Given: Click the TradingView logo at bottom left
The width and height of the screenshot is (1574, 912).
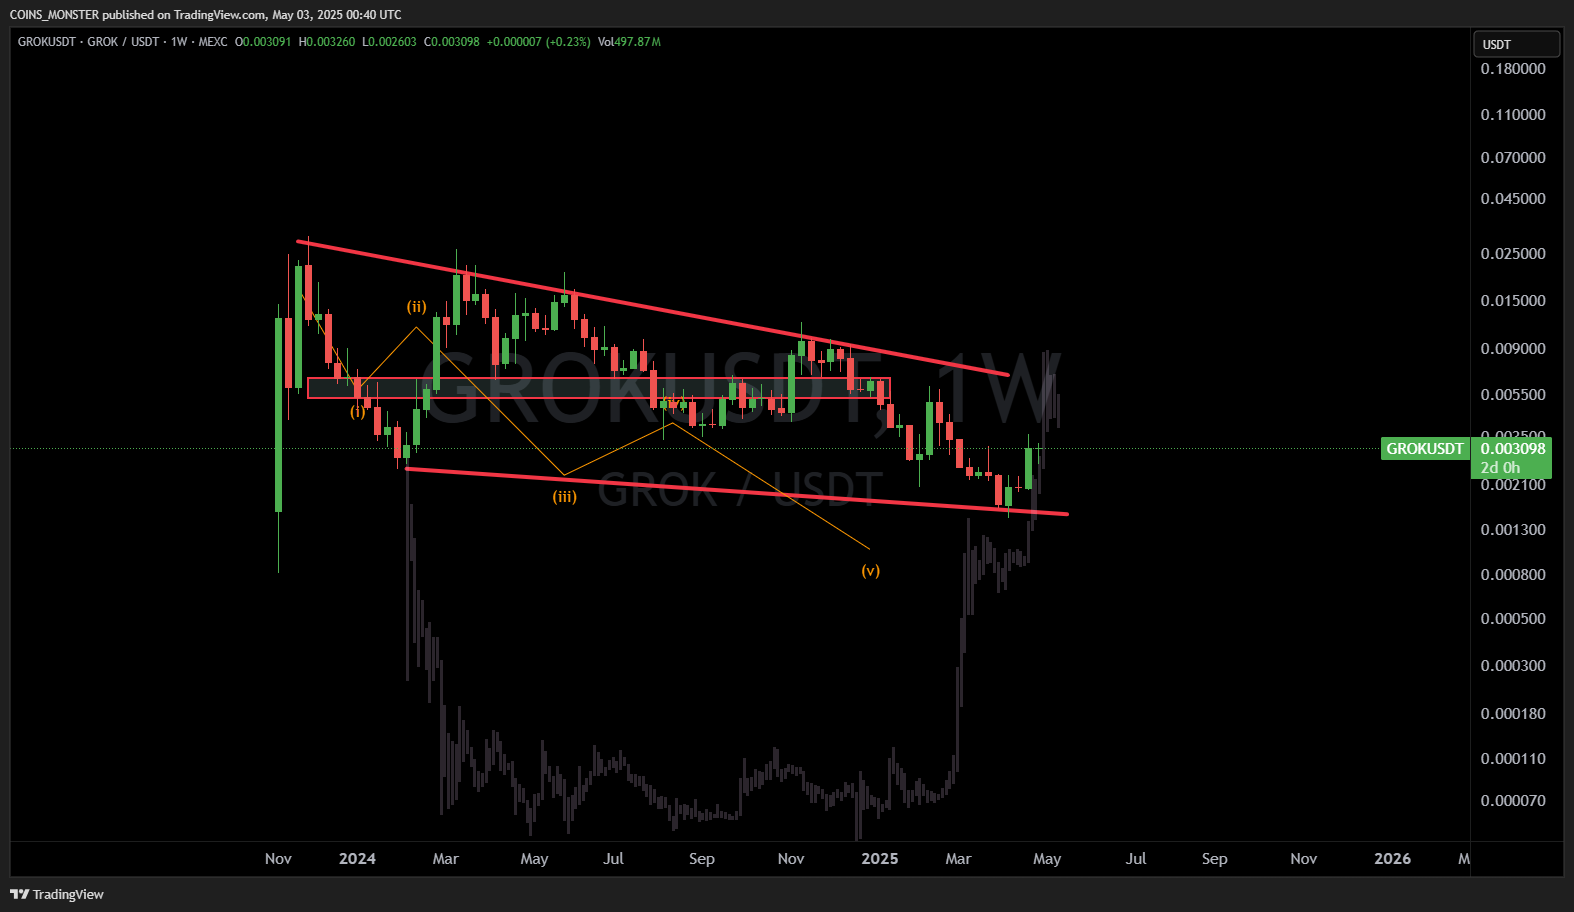Looking at the screenshot, I should pos(57,894).
